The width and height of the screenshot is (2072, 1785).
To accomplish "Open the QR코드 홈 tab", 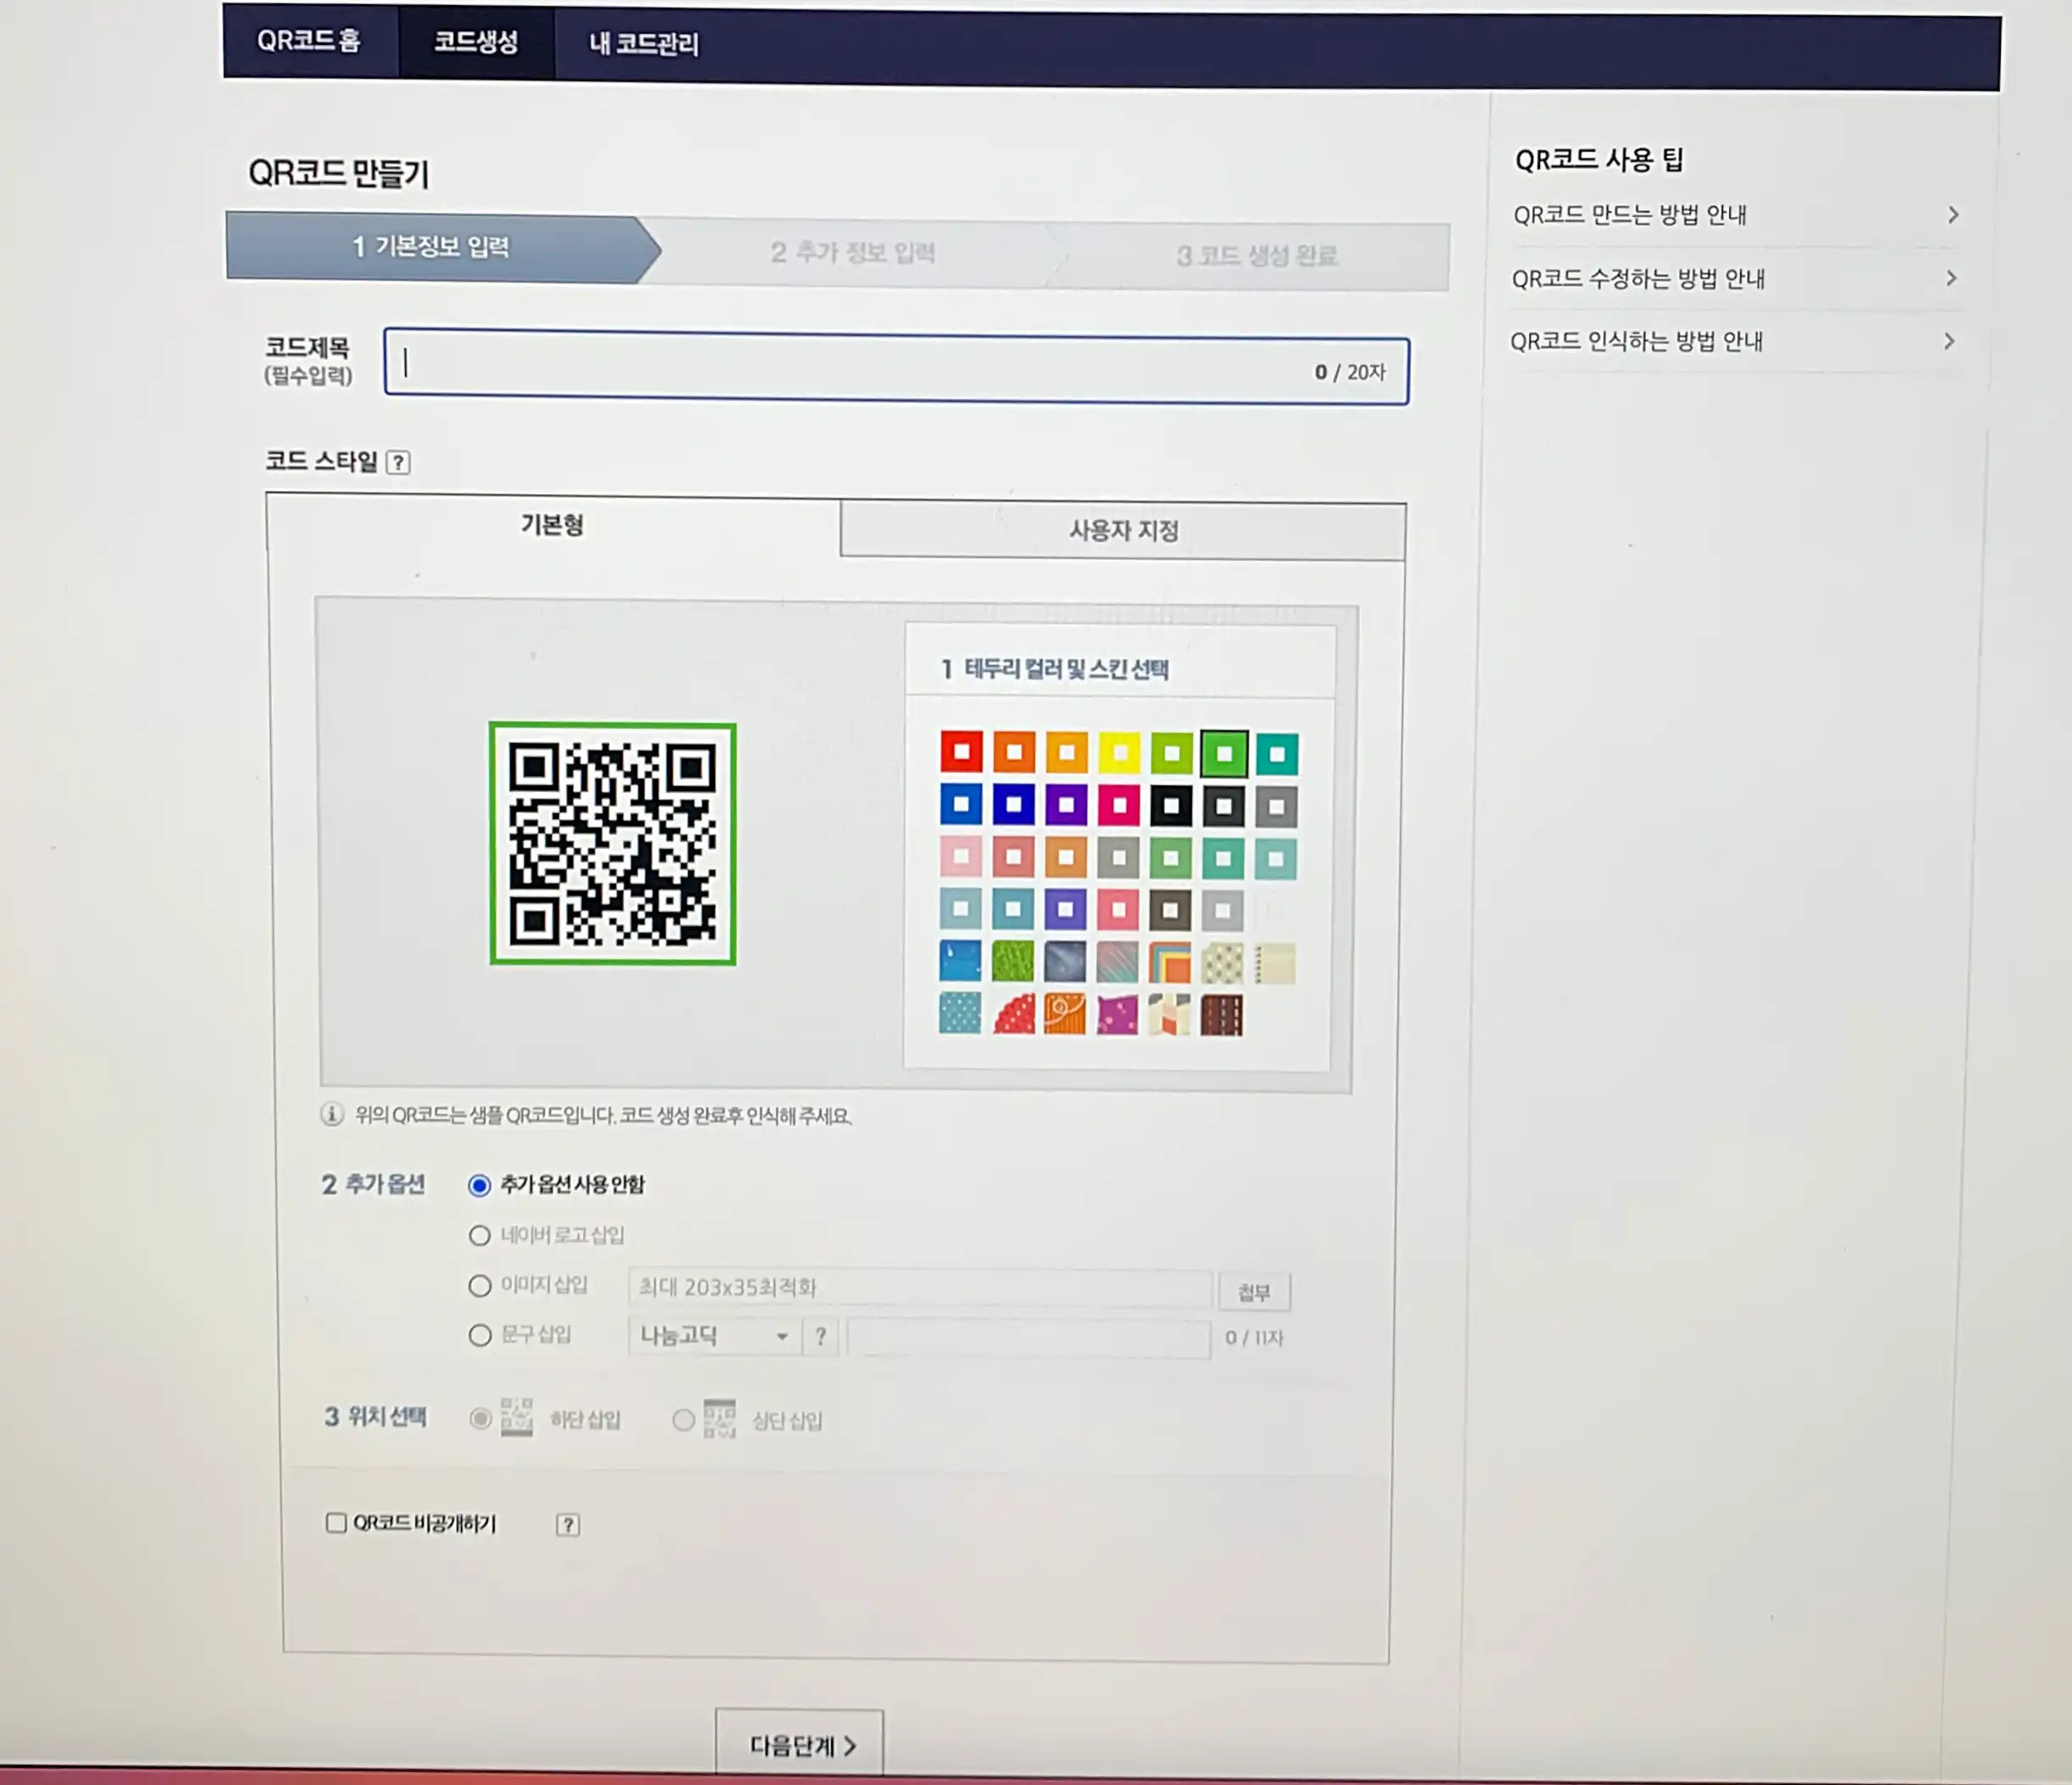I will pos(309,41).
